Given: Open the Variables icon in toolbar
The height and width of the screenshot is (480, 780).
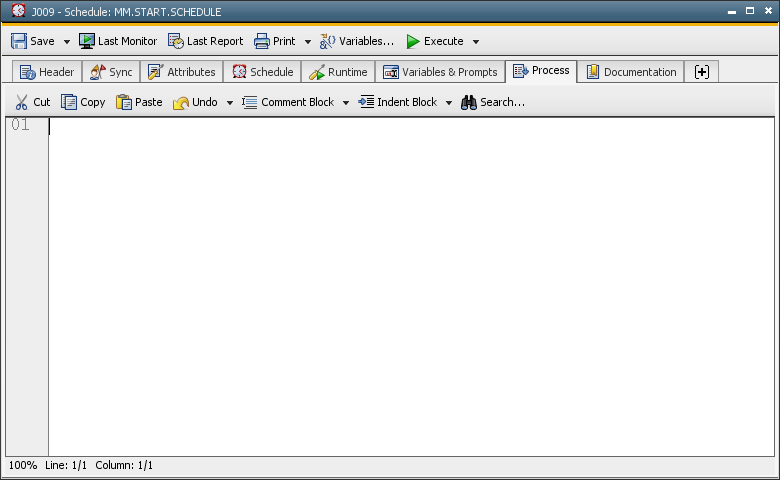Looking at the screenshot, I should [327, 41].
